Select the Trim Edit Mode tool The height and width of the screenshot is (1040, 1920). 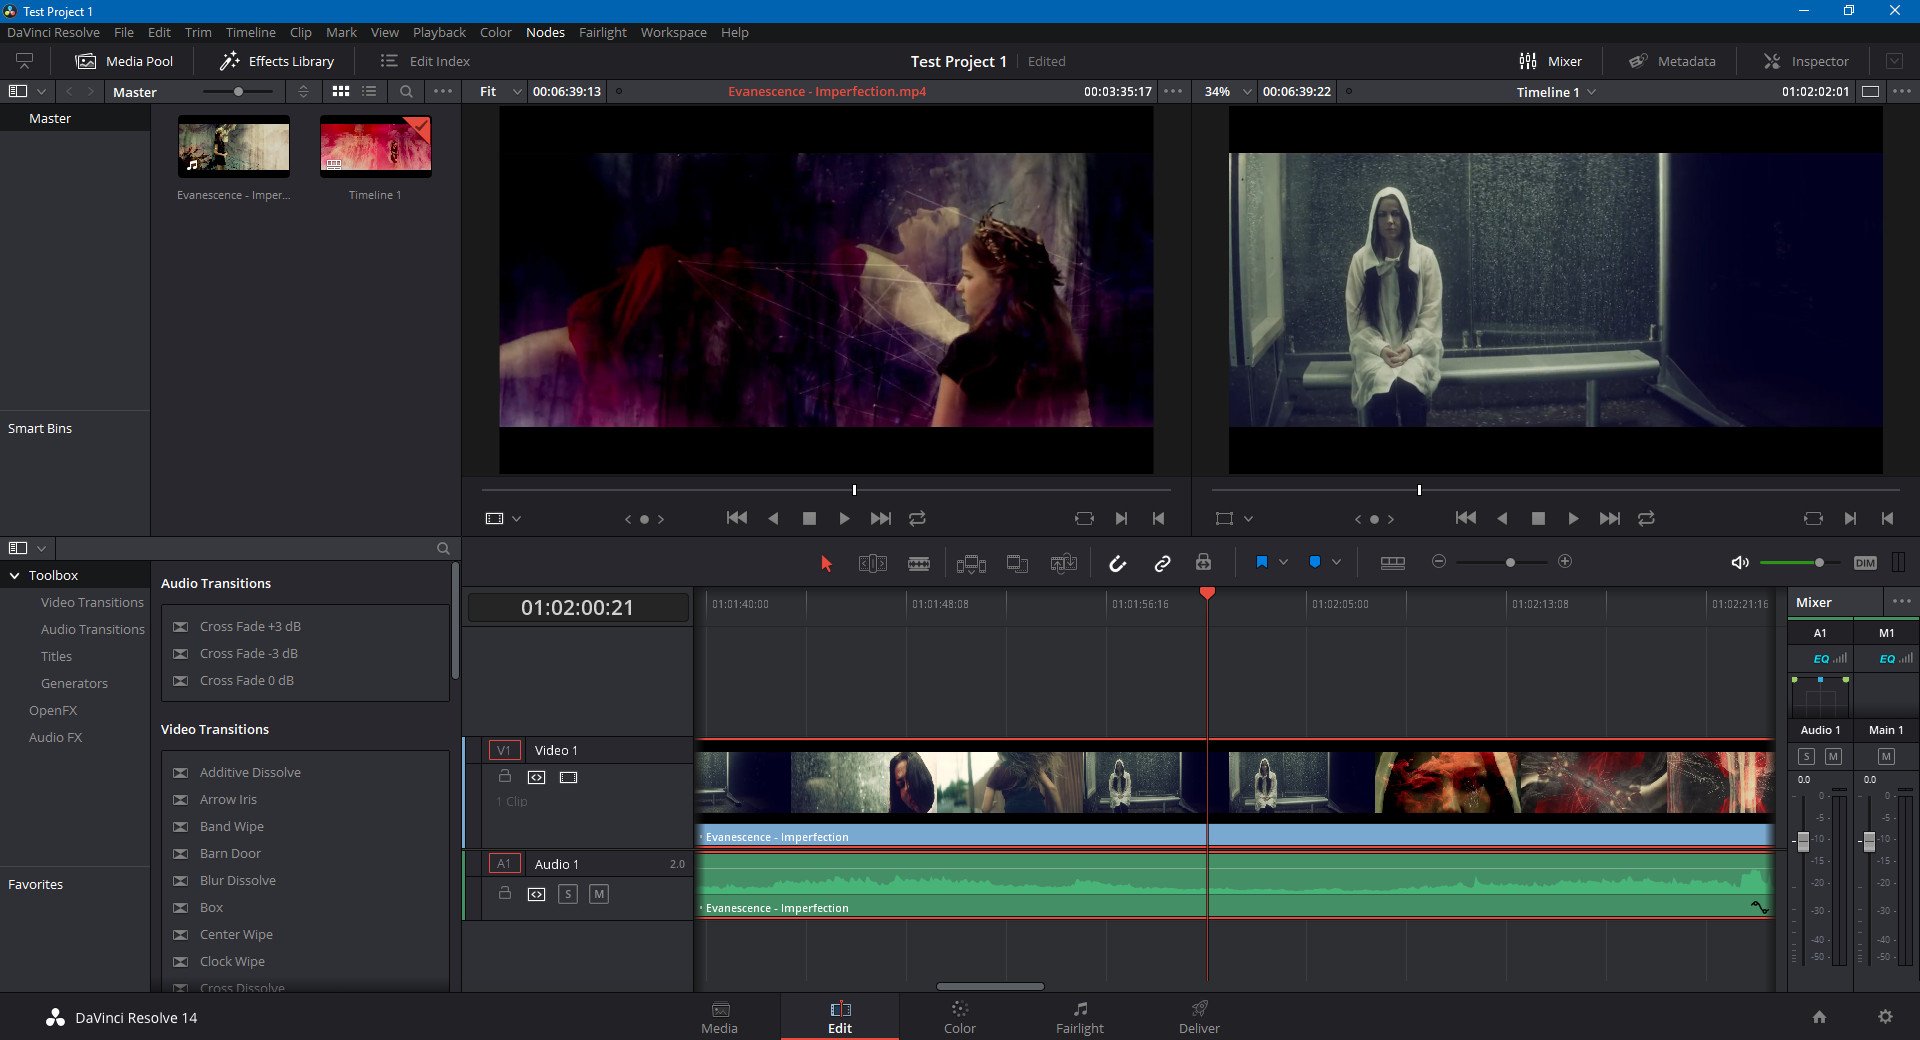[872, 563]
